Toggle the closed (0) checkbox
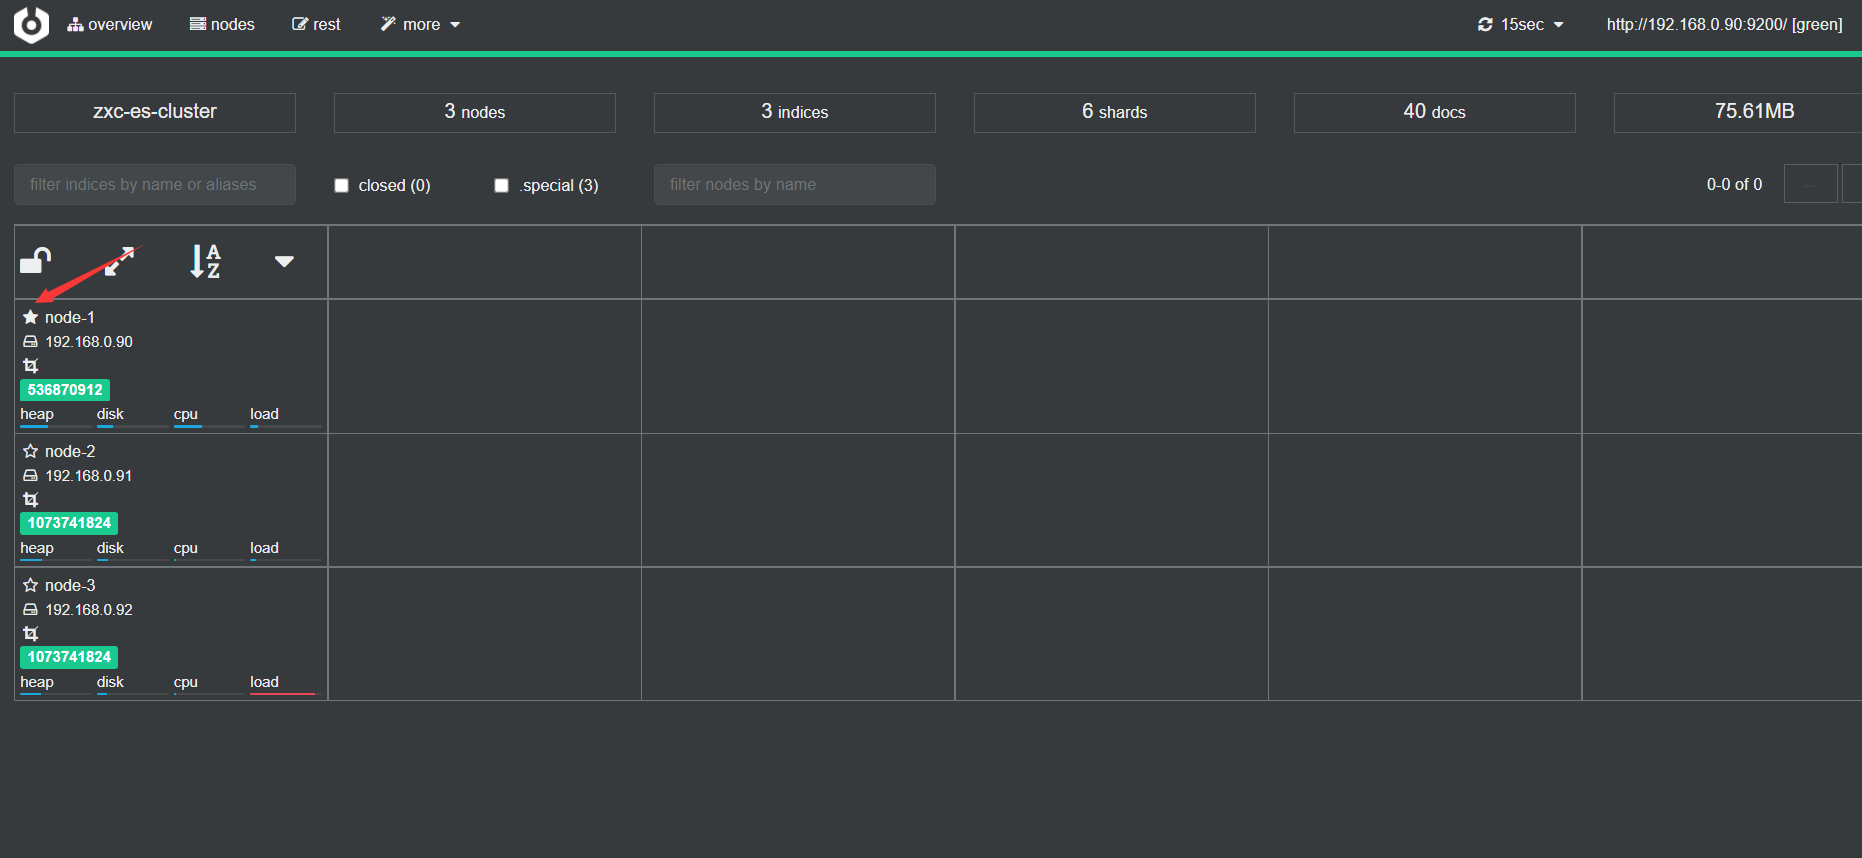The height and width of the screenshot is (858, 1862). (341, 185)
